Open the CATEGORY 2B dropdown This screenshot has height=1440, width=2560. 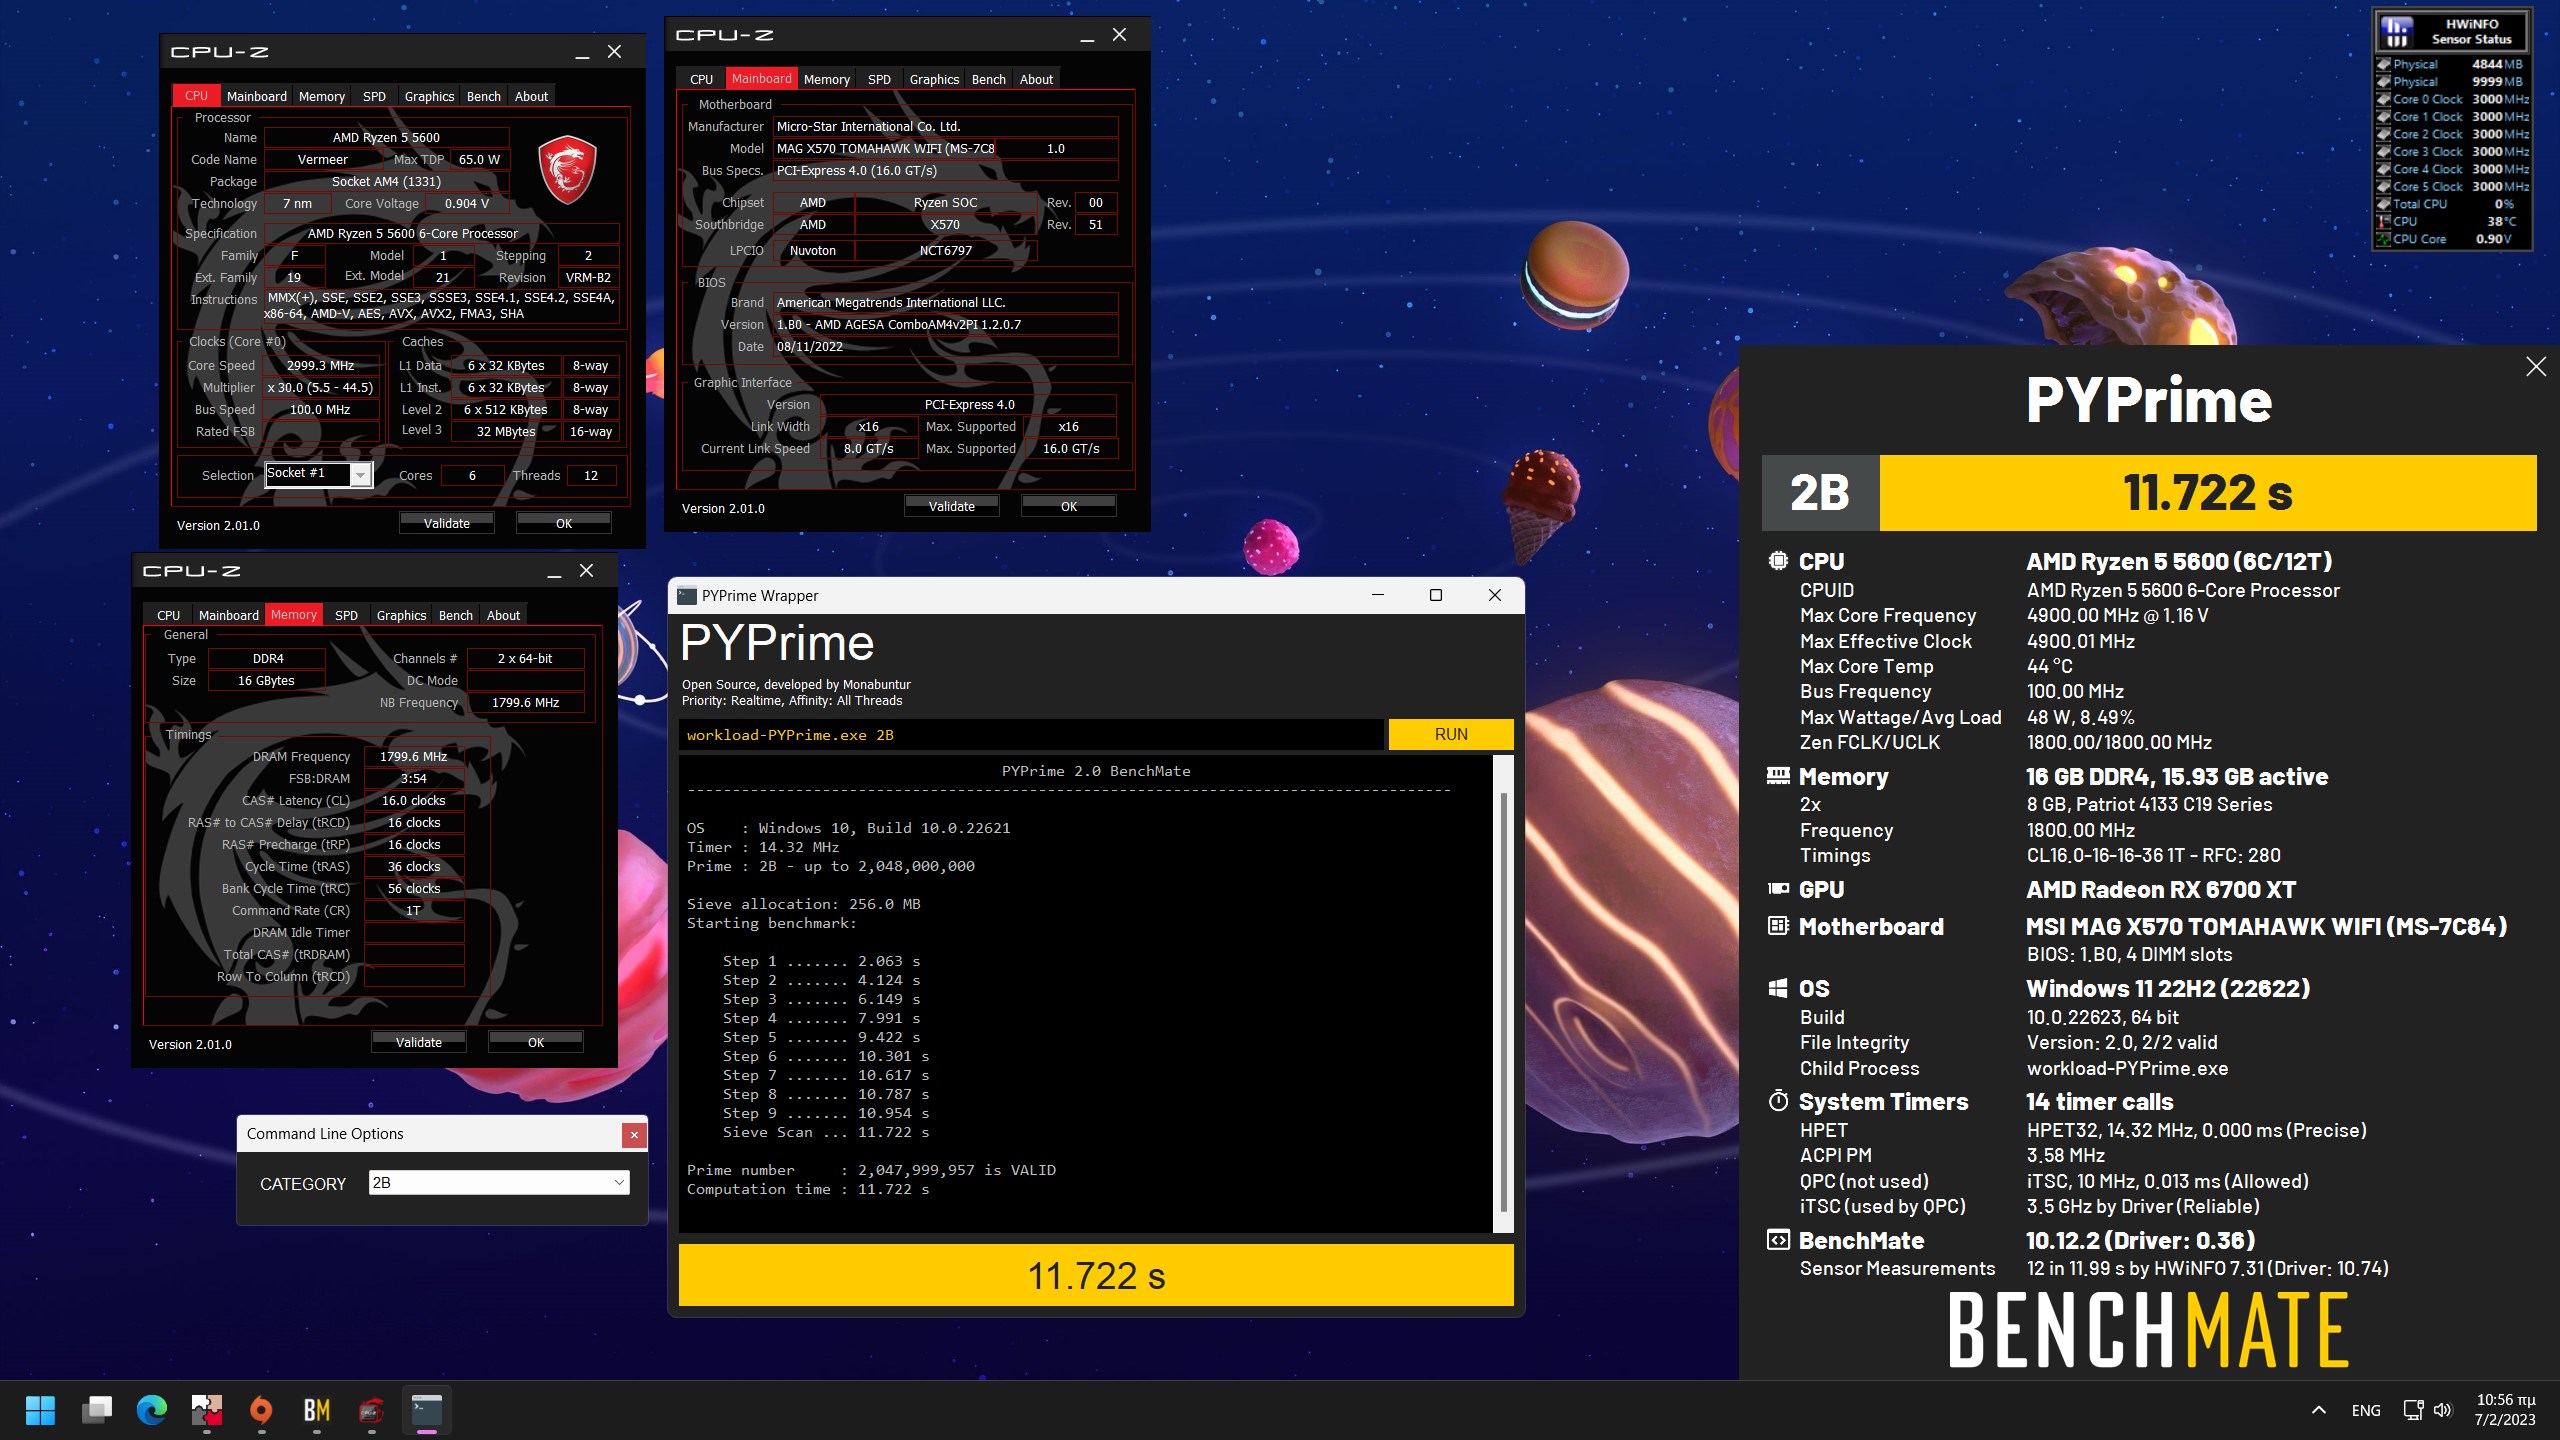499,1182
